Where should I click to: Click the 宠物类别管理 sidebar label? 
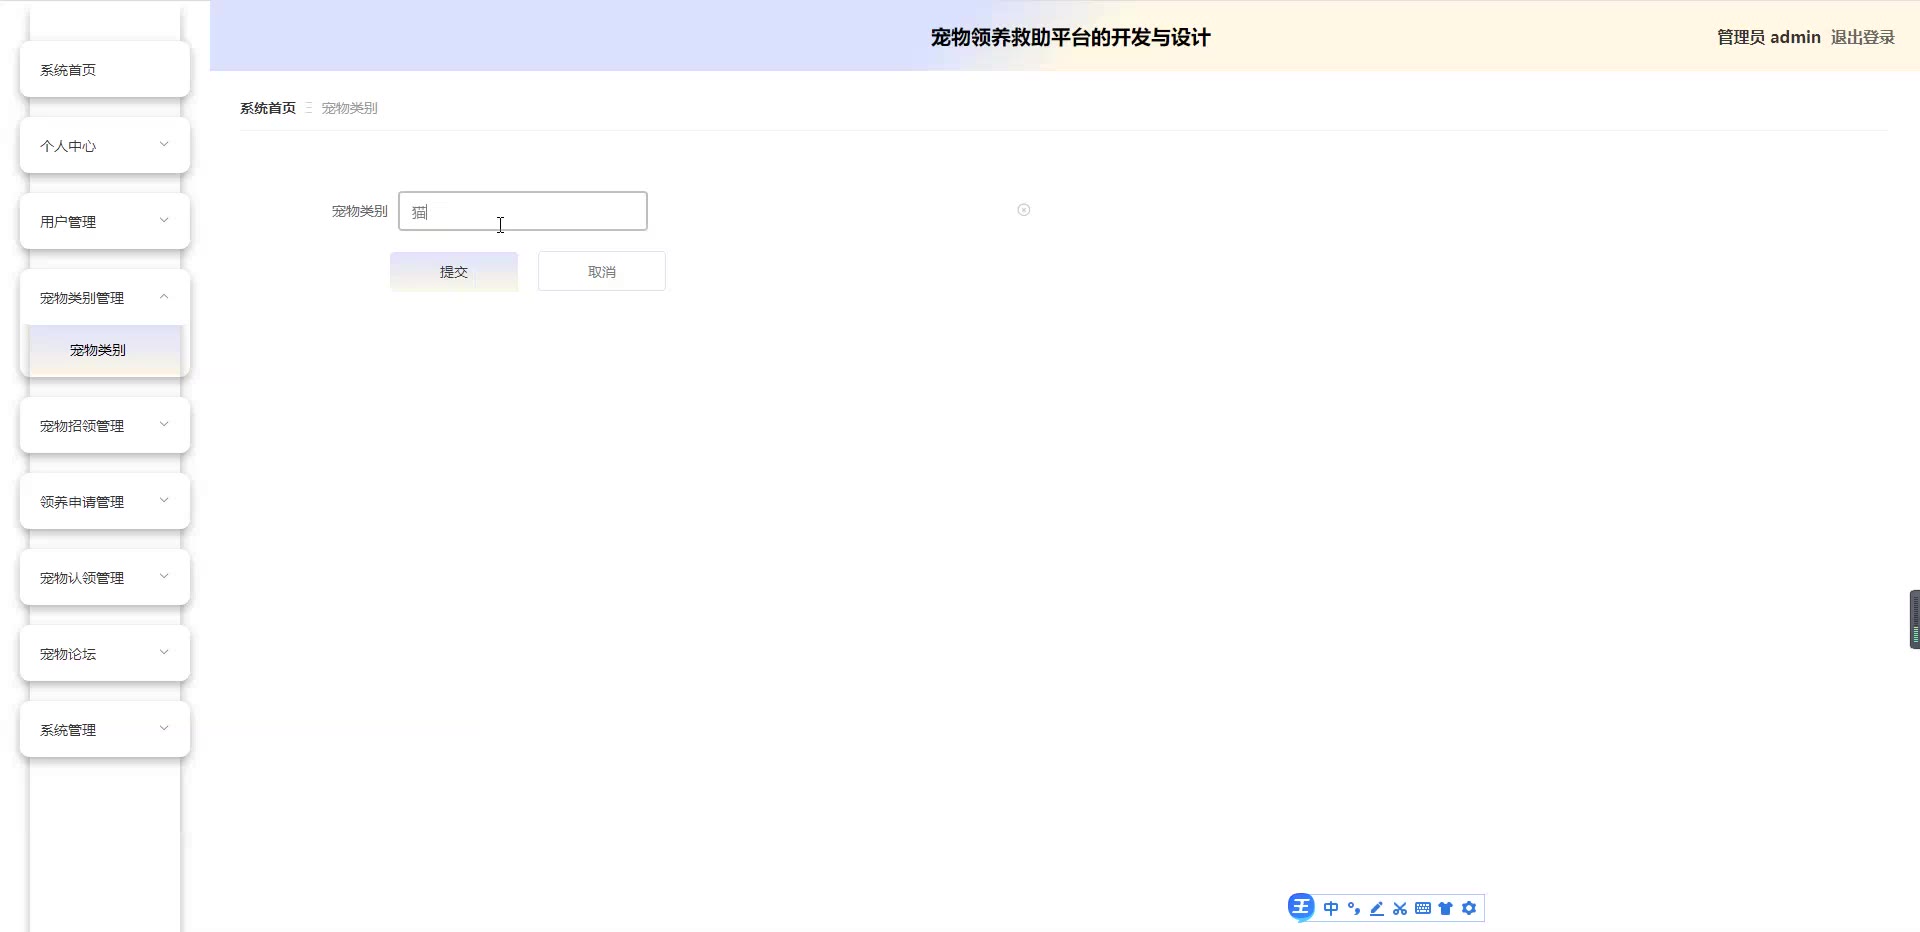82,298
